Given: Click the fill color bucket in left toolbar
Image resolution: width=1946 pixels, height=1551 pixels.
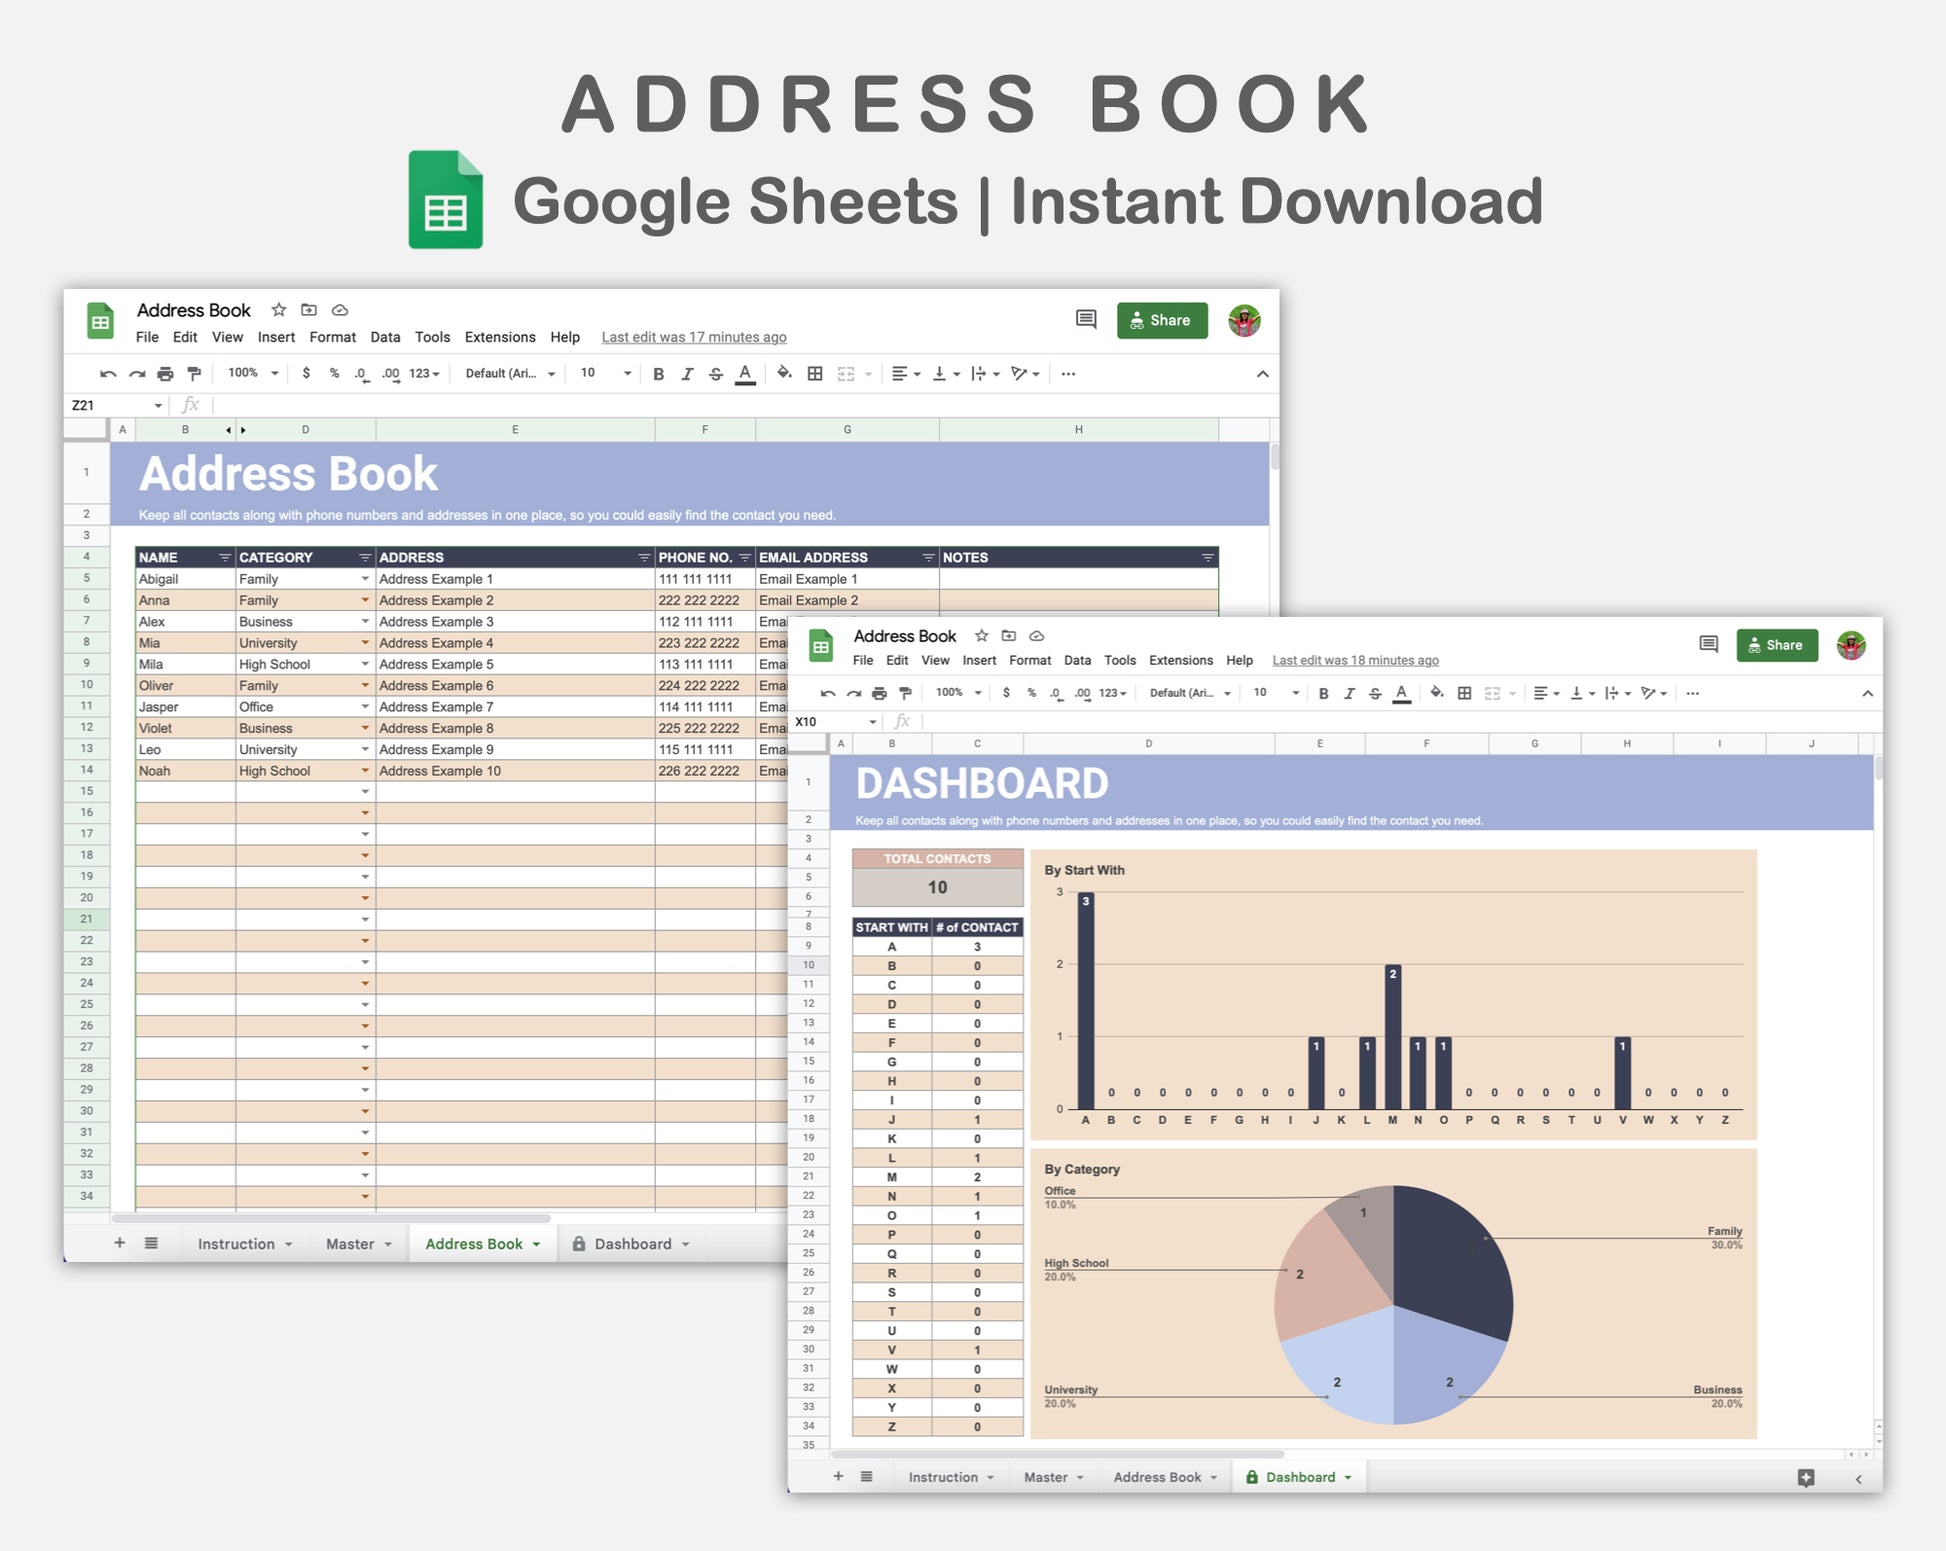Looking at the screenshot, I should pyautogui.click(x=784, y=373).
